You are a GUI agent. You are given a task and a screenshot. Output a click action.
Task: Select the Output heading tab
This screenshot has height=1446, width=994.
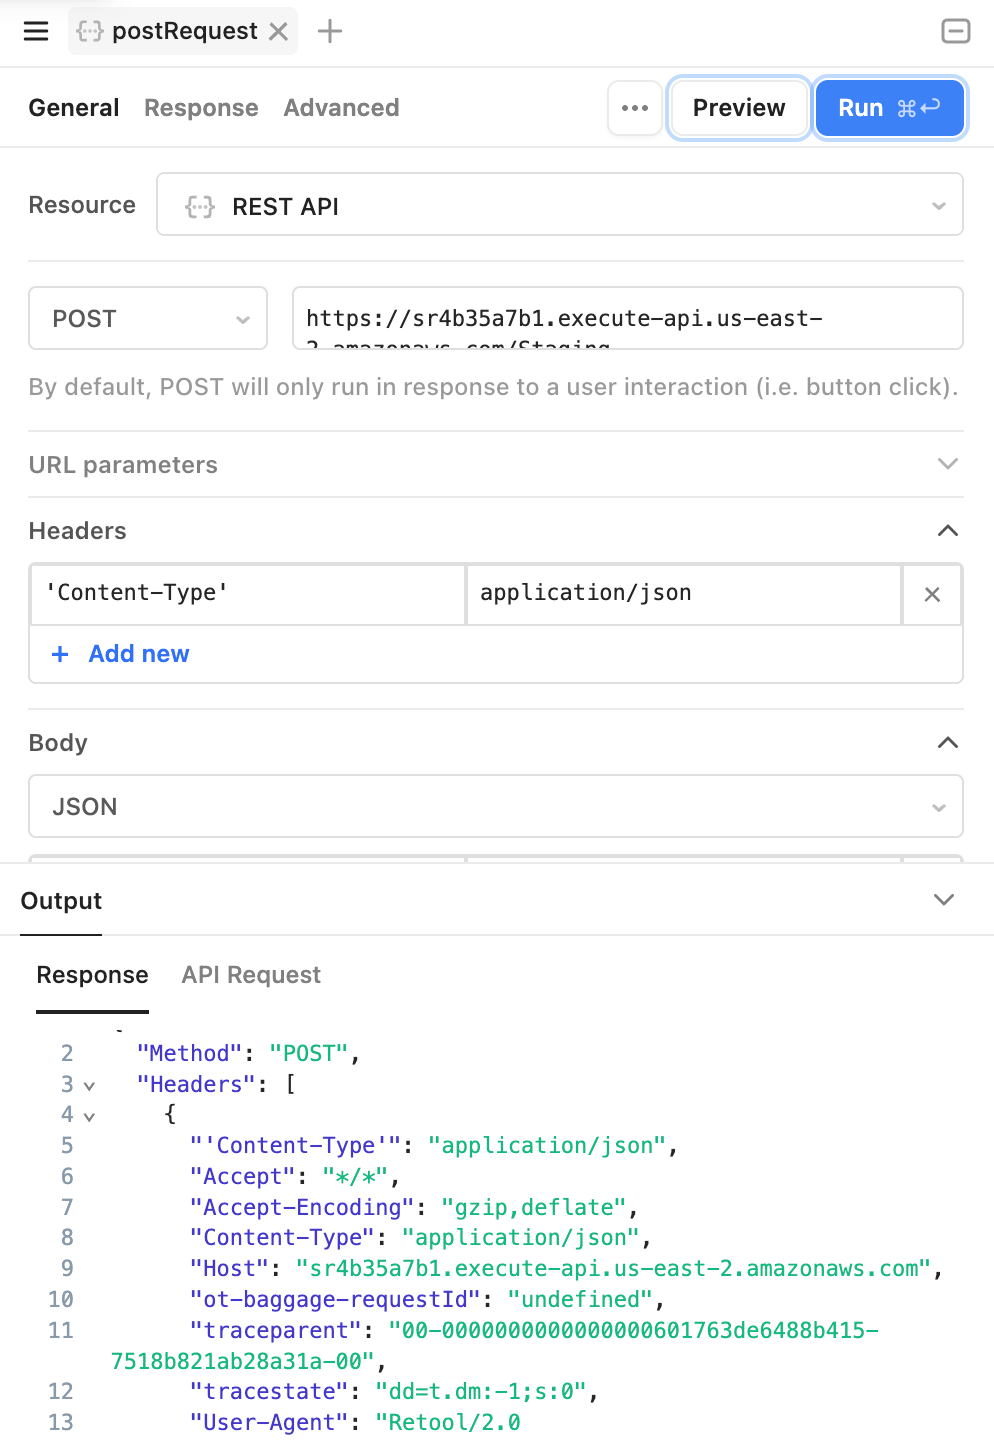pos(61,901)
